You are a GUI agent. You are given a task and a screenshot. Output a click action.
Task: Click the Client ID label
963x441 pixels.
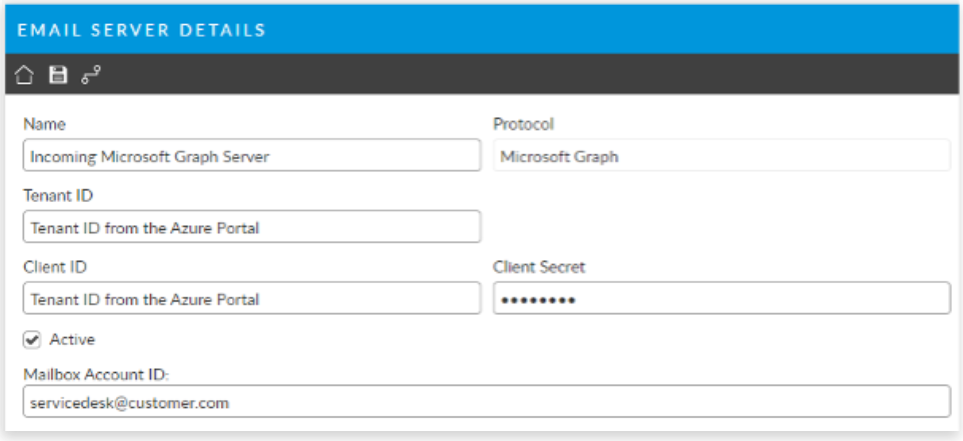click(x=56, y=267)
